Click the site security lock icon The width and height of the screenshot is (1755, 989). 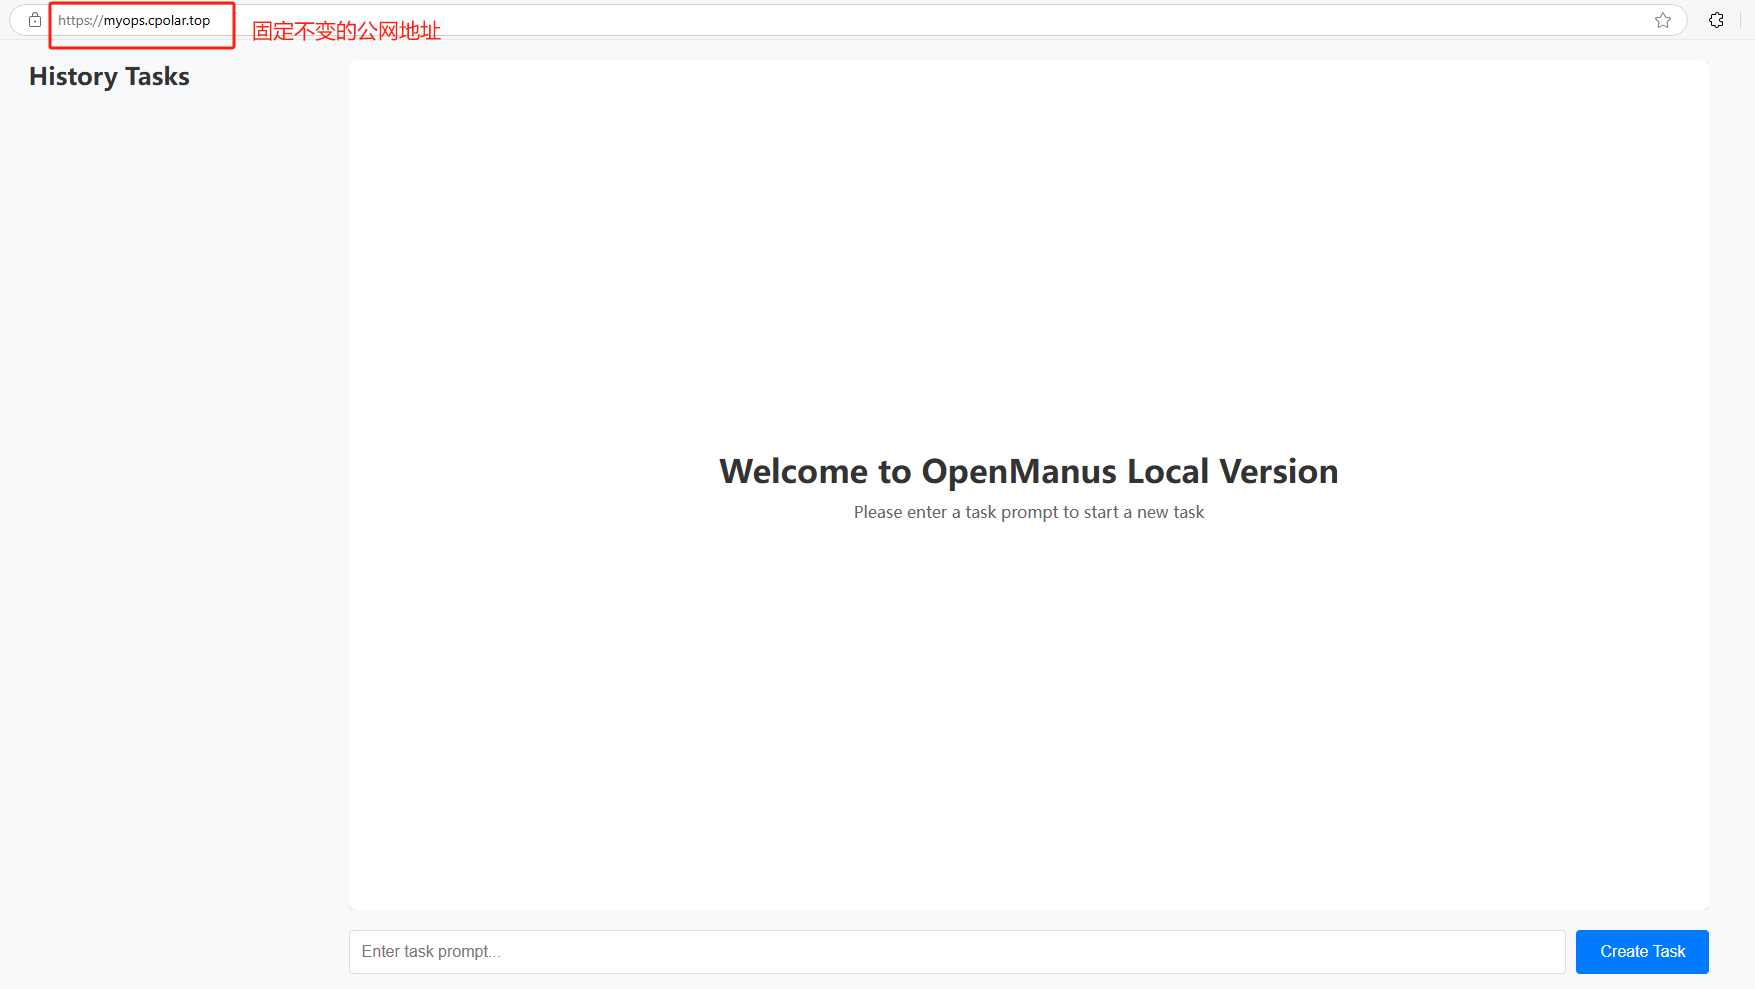(35, 20)
